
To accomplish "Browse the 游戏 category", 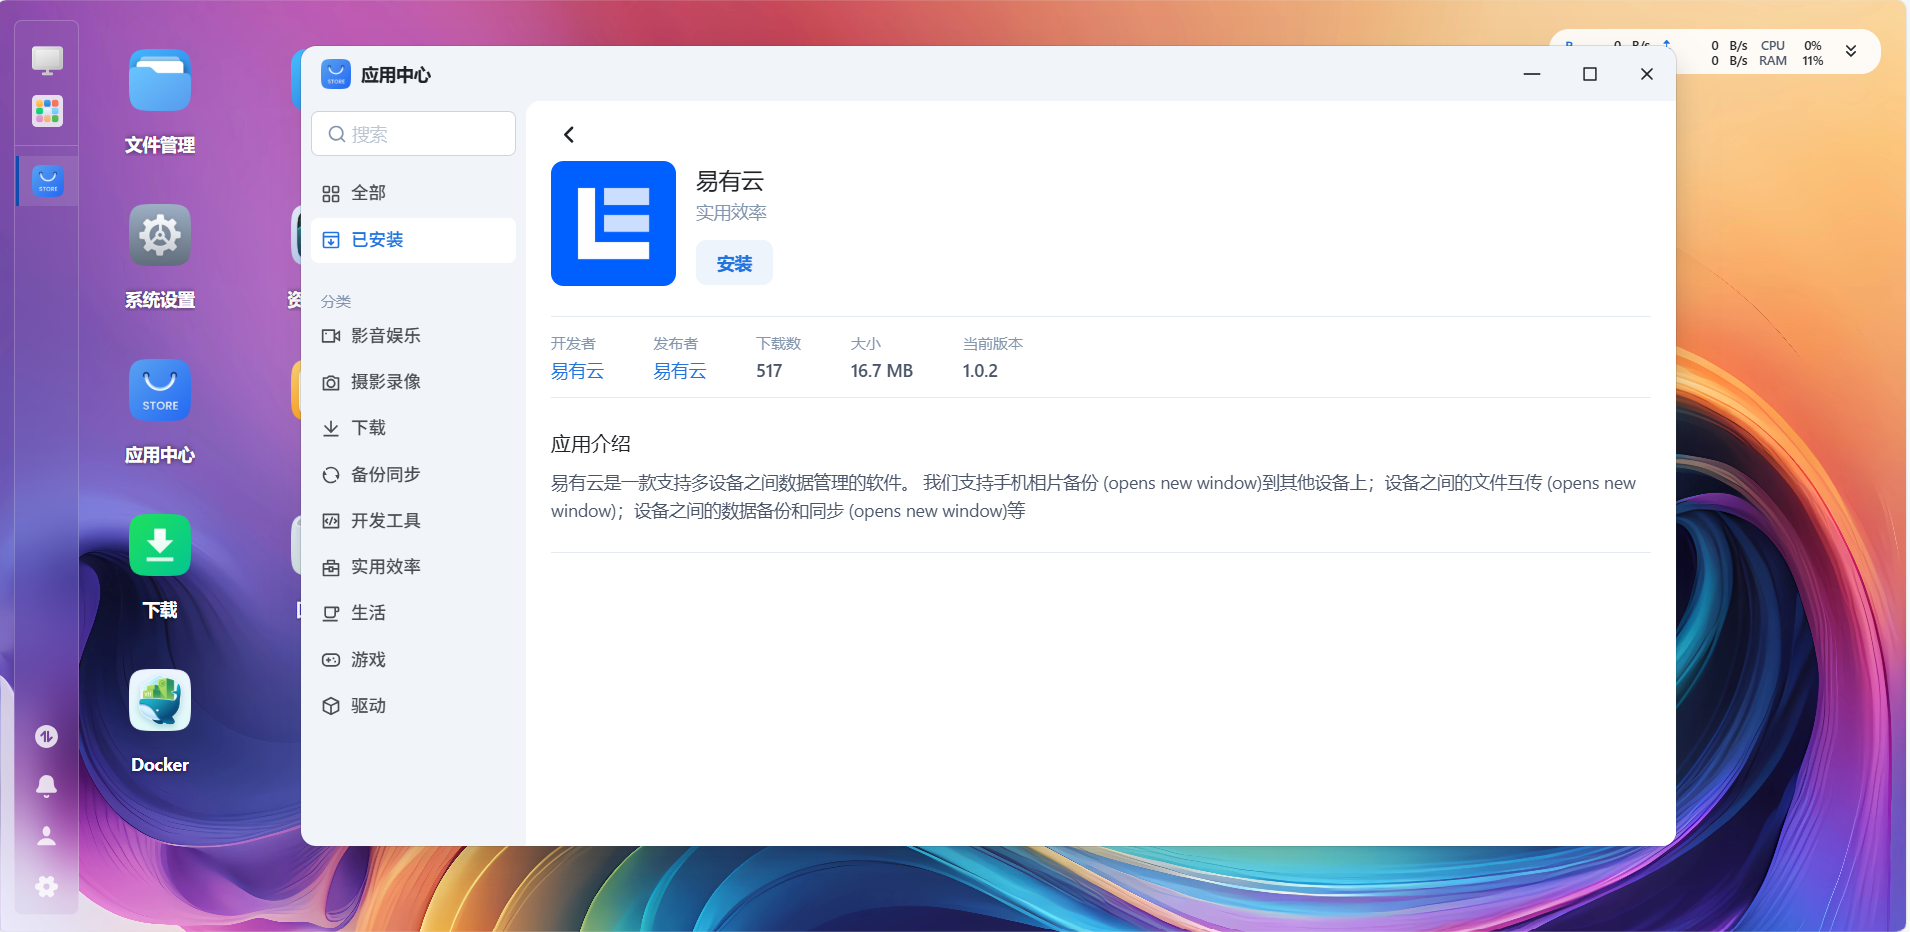I will (x=413, y=660).
